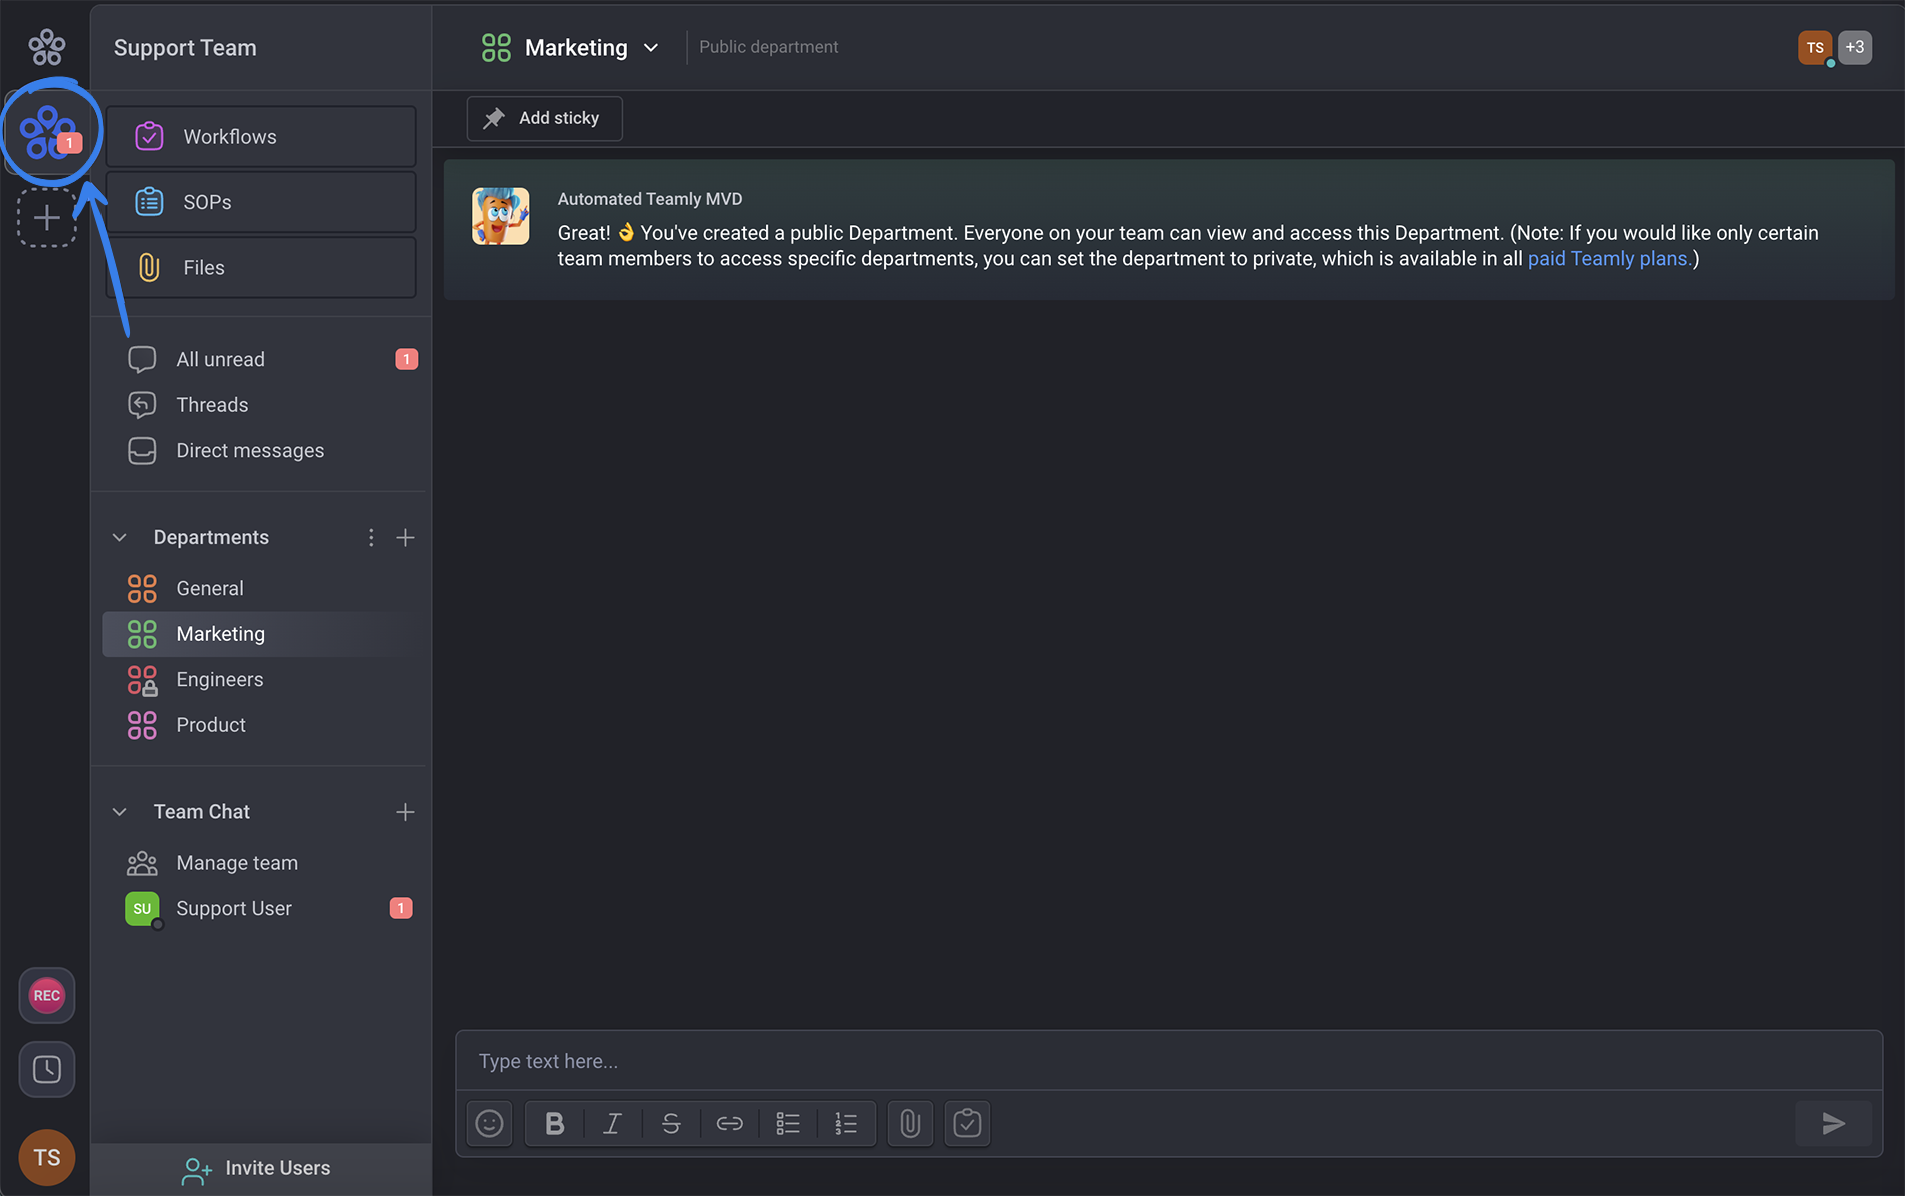1905x1196 pixels.
Task: Toggle bold formatting
Action: (x=553, y=1123)
